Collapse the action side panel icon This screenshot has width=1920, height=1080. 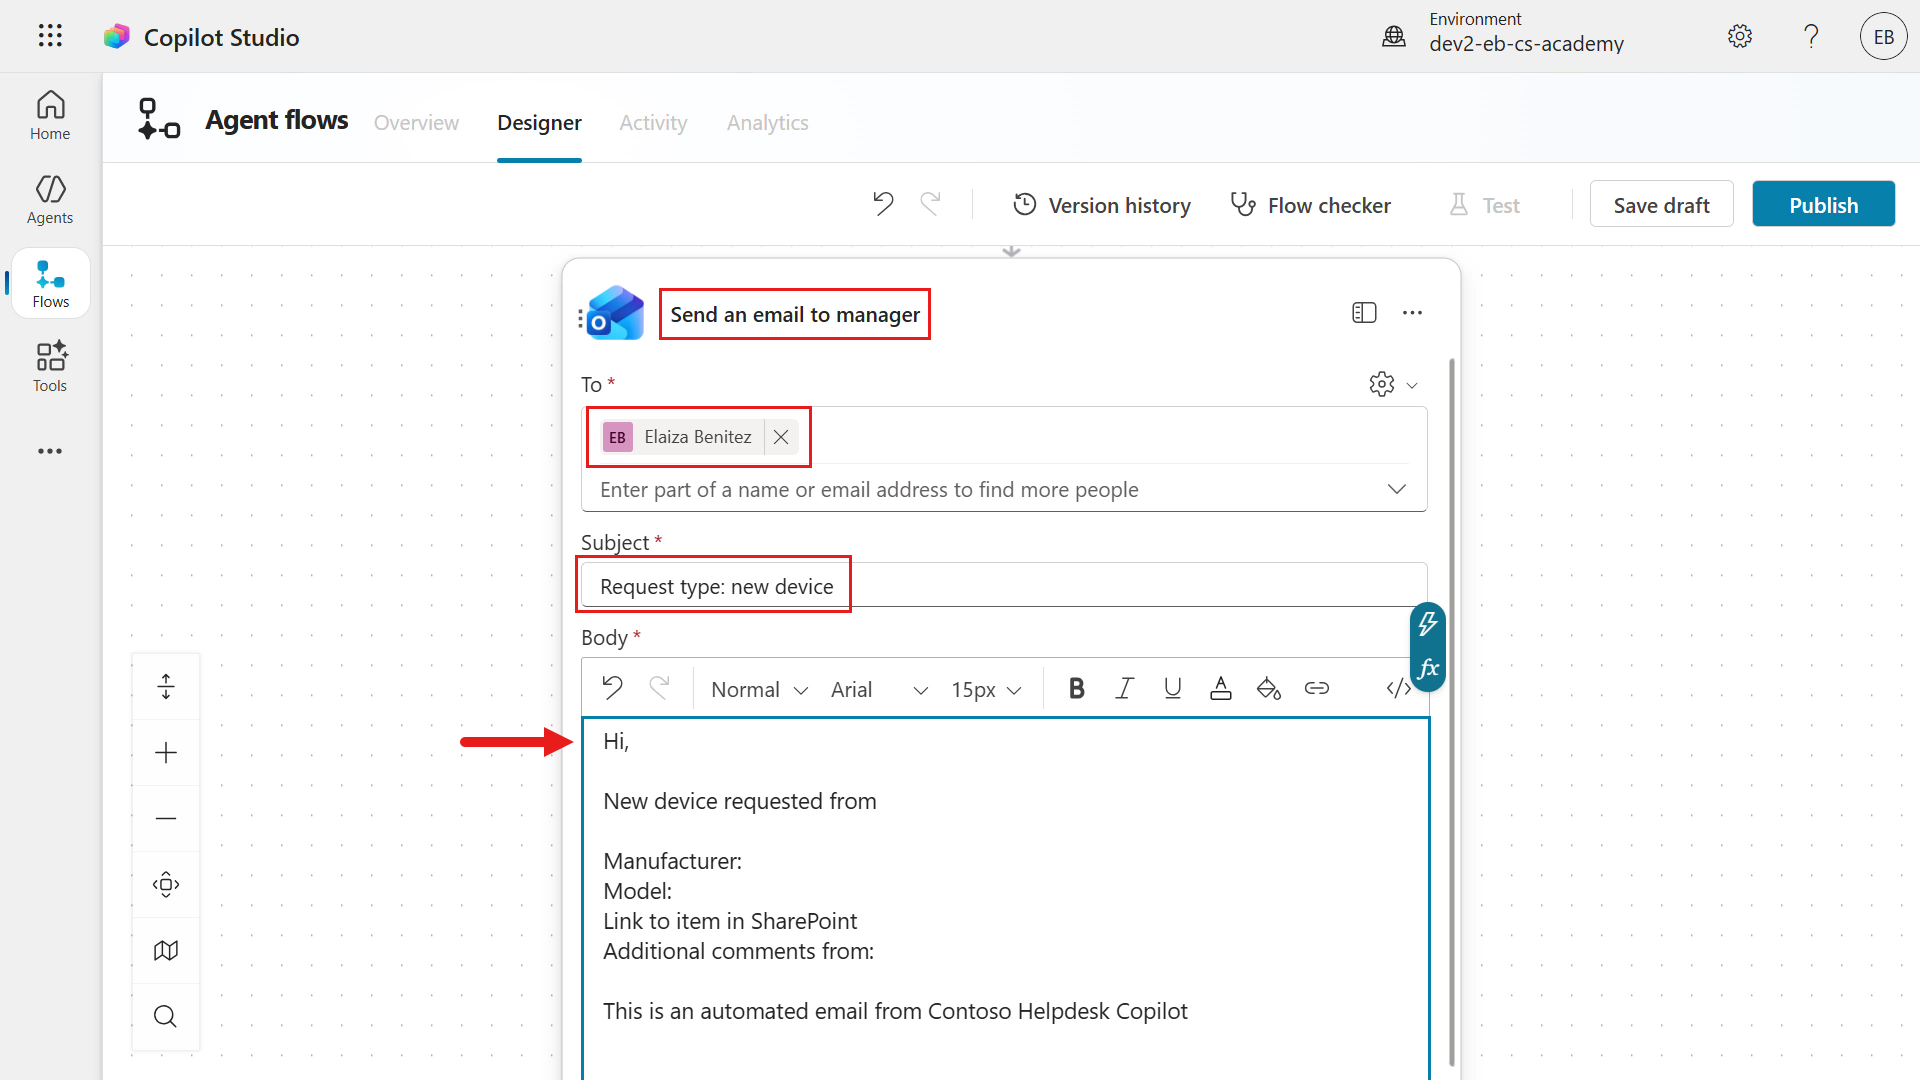tap(1364, 313)
